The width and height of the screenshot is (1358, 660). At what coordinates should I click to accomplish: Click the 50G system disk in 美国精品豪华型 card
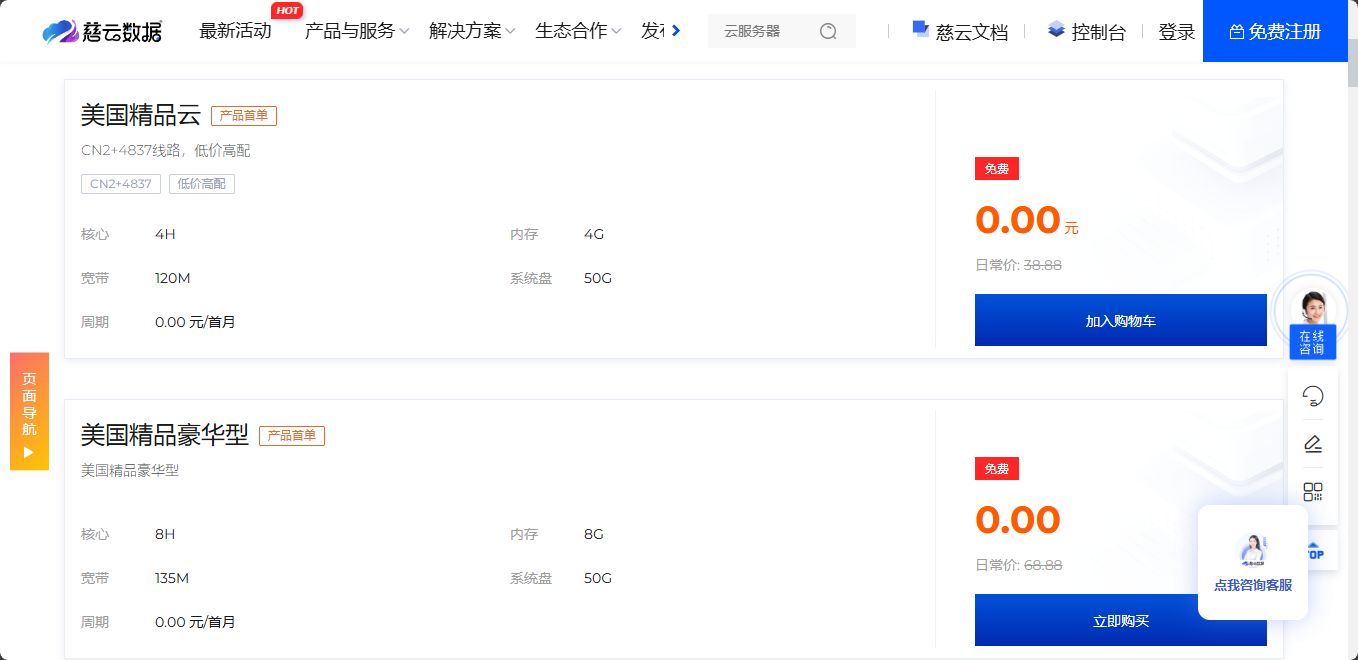598,578
